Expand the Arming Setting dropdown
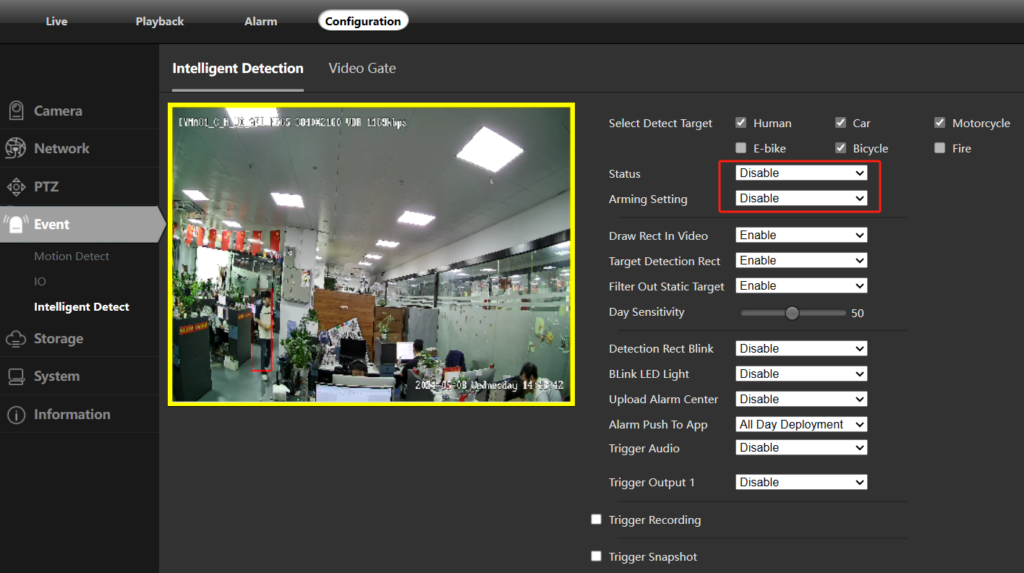 pos(801,198)
